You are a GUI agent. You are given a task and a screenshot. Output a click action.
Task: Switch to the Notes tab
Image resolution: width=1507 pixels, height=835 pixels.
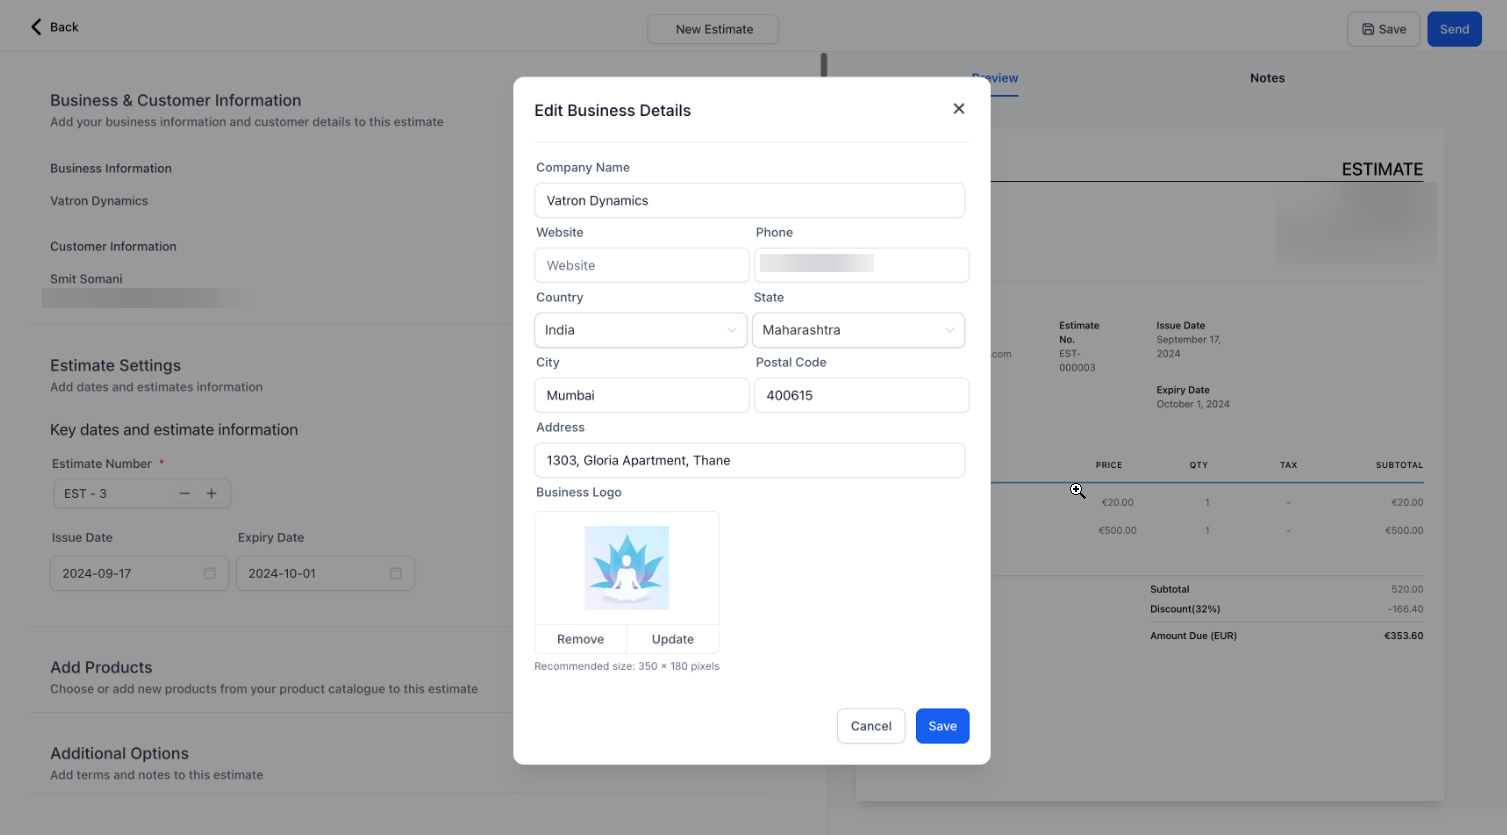click(x=1267, y=78)
